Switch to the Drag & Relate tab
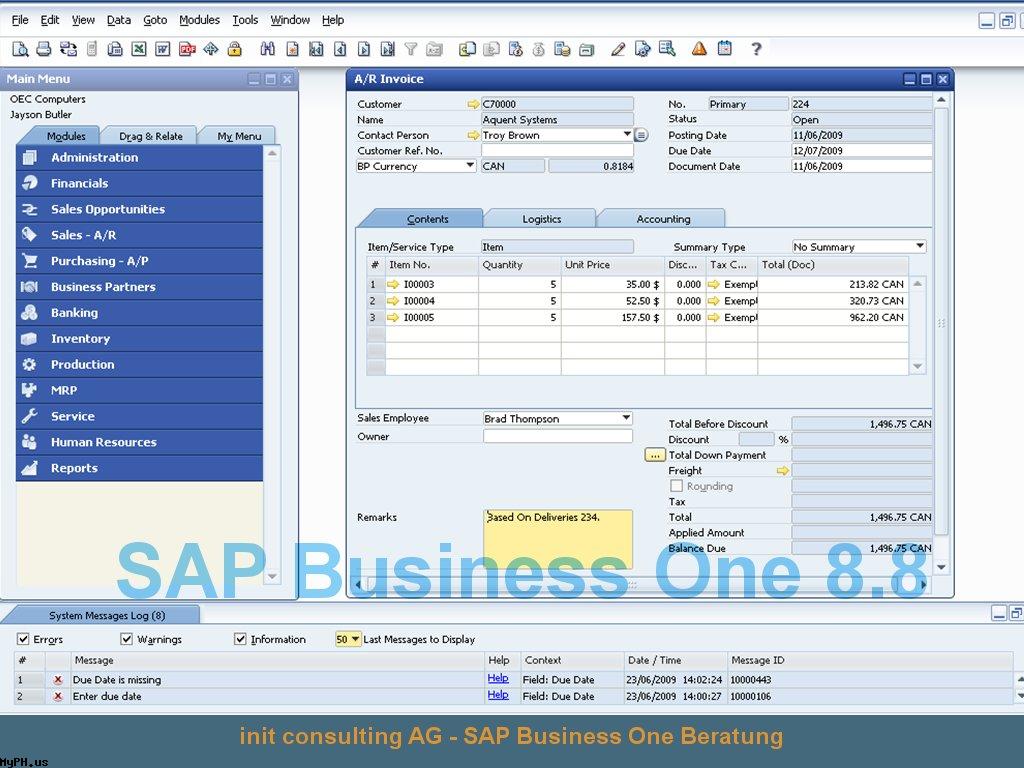This screenshot has width=1024, height=768. click(151, 136)
